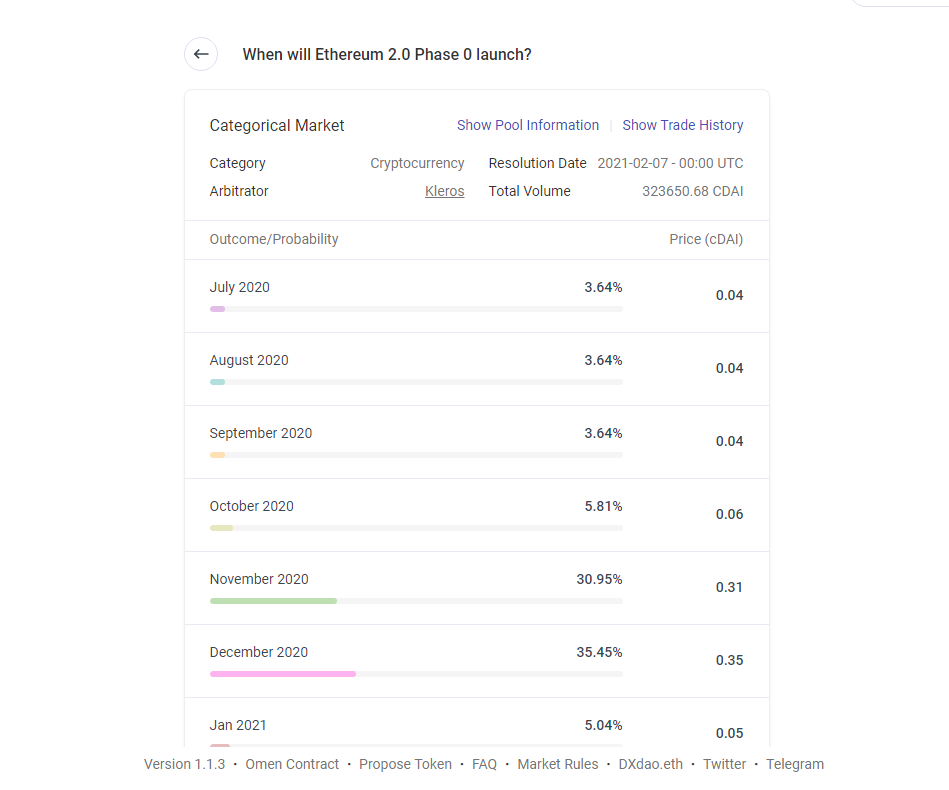The width and height of the screenshot is (949, 790).
Task: Open the Twitter footer link
Action: pyautogui.click(x=724, y=764)
